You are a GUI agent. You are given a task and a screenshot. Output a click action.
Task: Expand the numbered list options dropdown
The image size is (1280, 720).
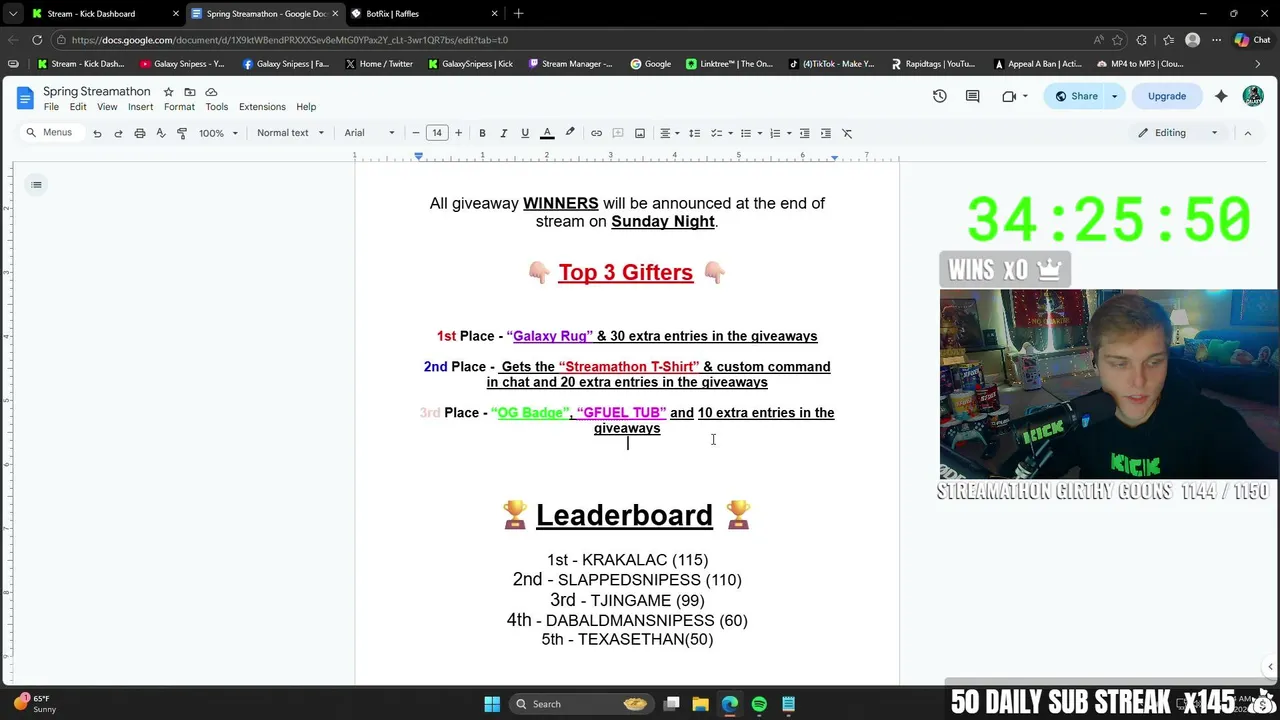[x=789, y=133]
